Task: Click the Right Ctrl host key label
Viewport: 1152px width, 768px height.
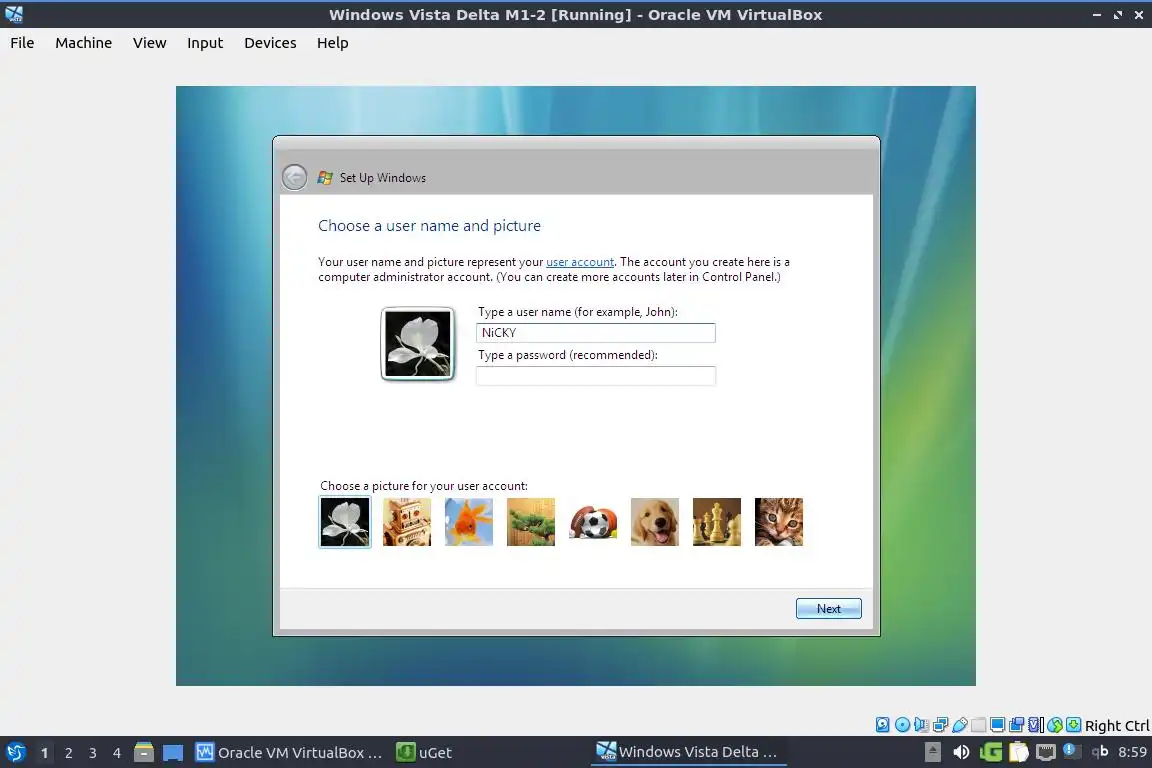Action: (1117, 725)
